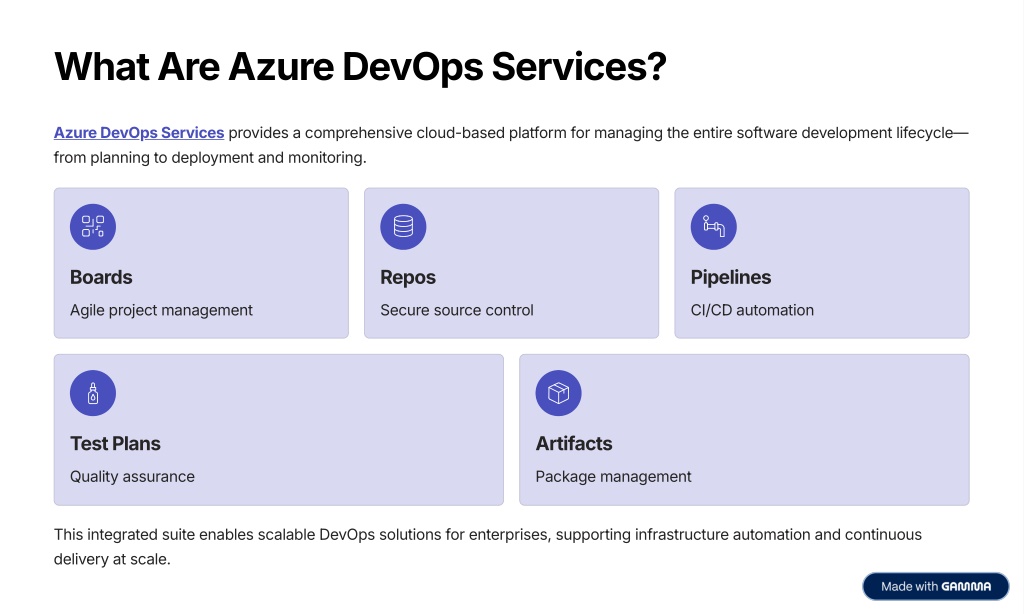Click 'Quality assurance' description

[x=132, y=477]
